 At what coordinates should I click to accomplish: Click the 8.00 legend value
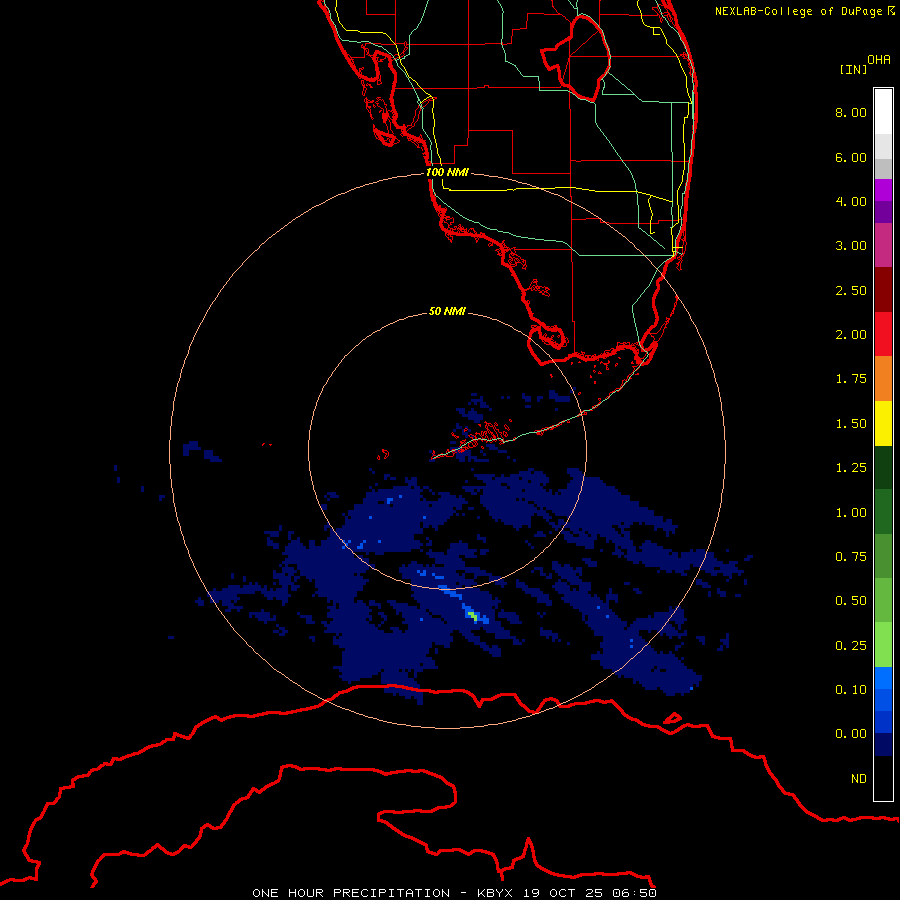coord(851,112)
